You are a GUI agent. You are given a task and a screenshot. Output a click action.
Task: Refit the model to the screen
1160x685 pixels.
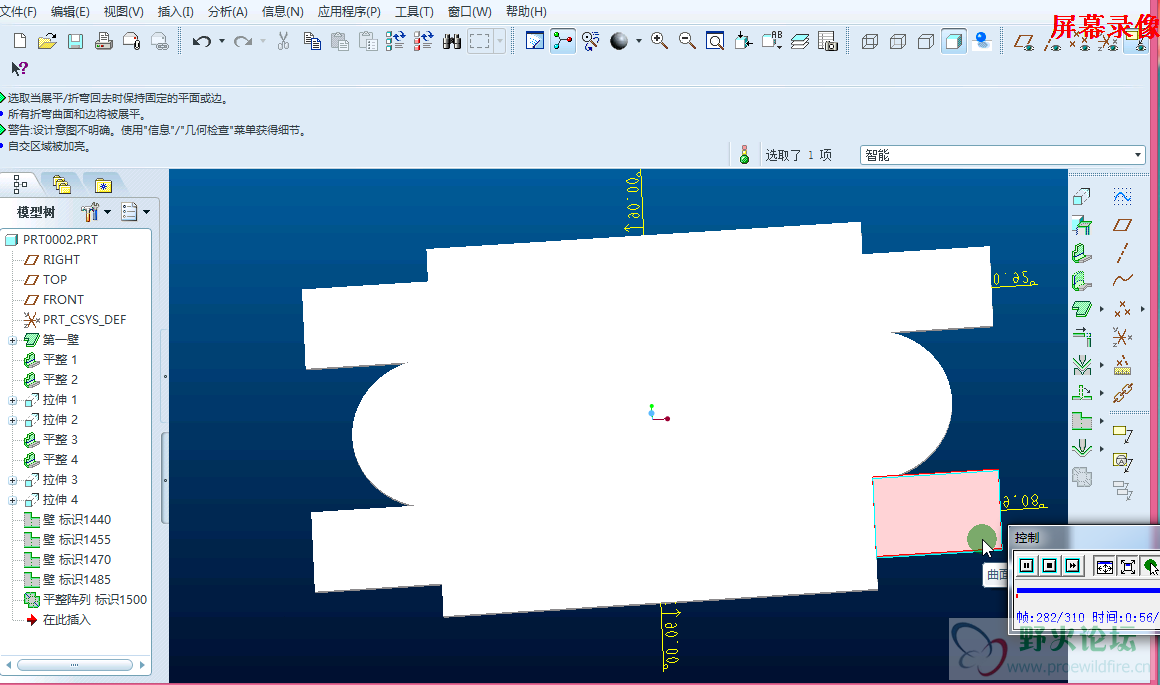(x=715, y=41)
